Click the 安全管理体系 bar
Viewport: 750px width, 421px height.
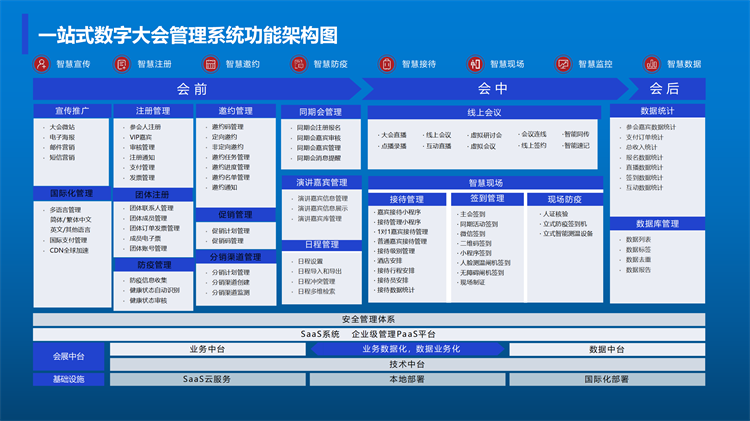[369, 320]
